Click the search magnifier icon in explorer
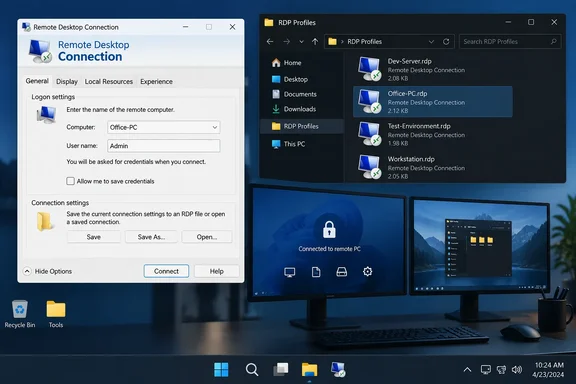The image size is (576, 384). point(554,42)
